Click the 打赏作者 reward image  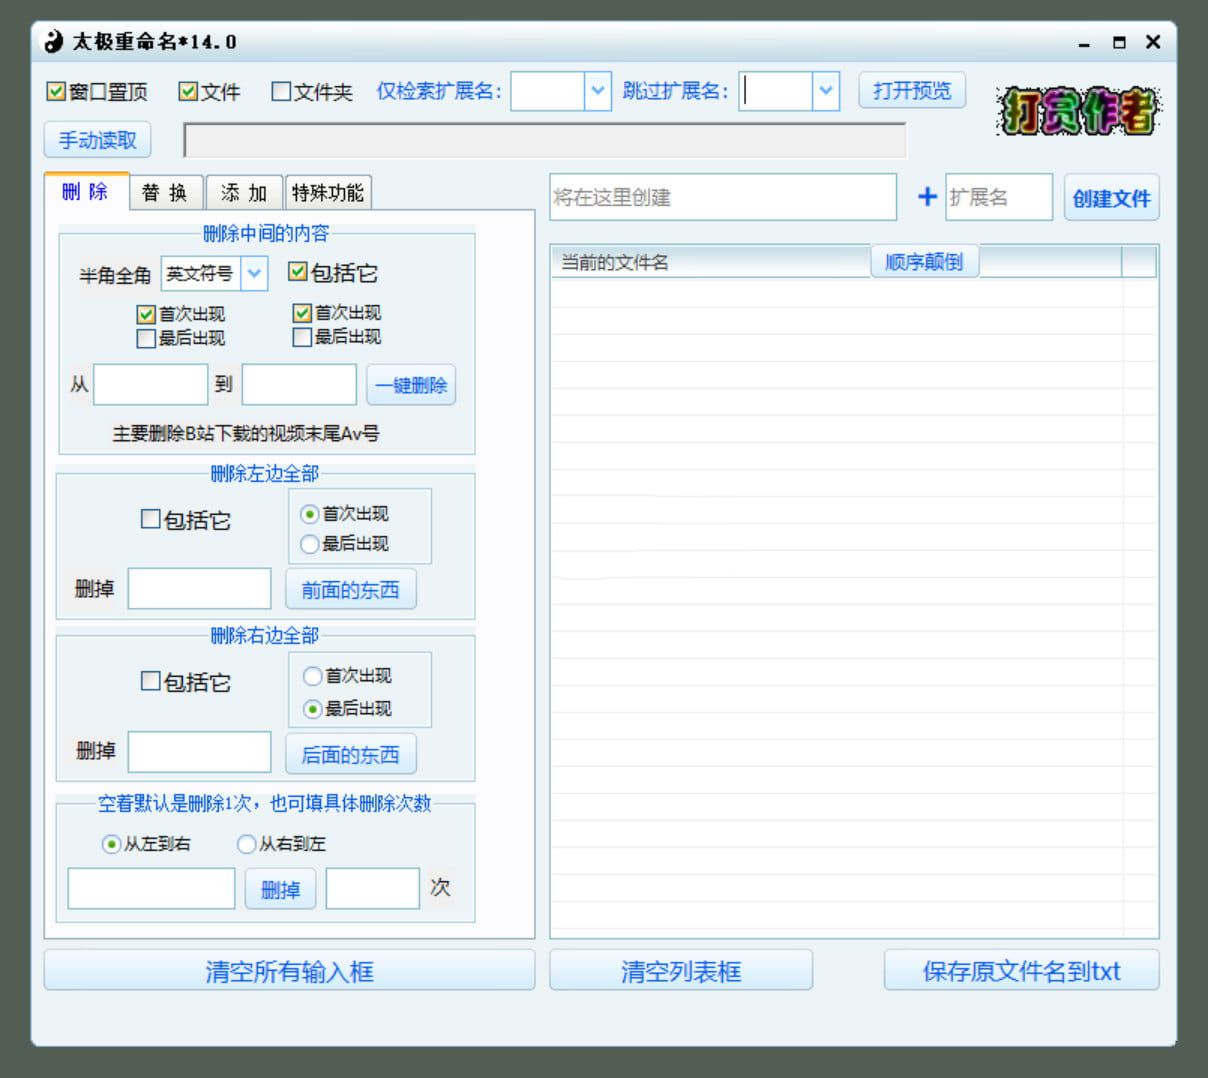tap(1077, 110)
